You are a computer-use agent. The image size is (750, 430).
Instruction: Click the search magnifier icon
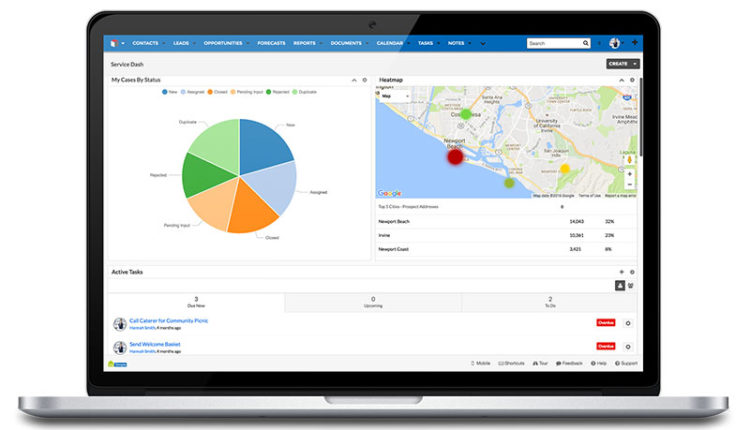pos(586,44)
